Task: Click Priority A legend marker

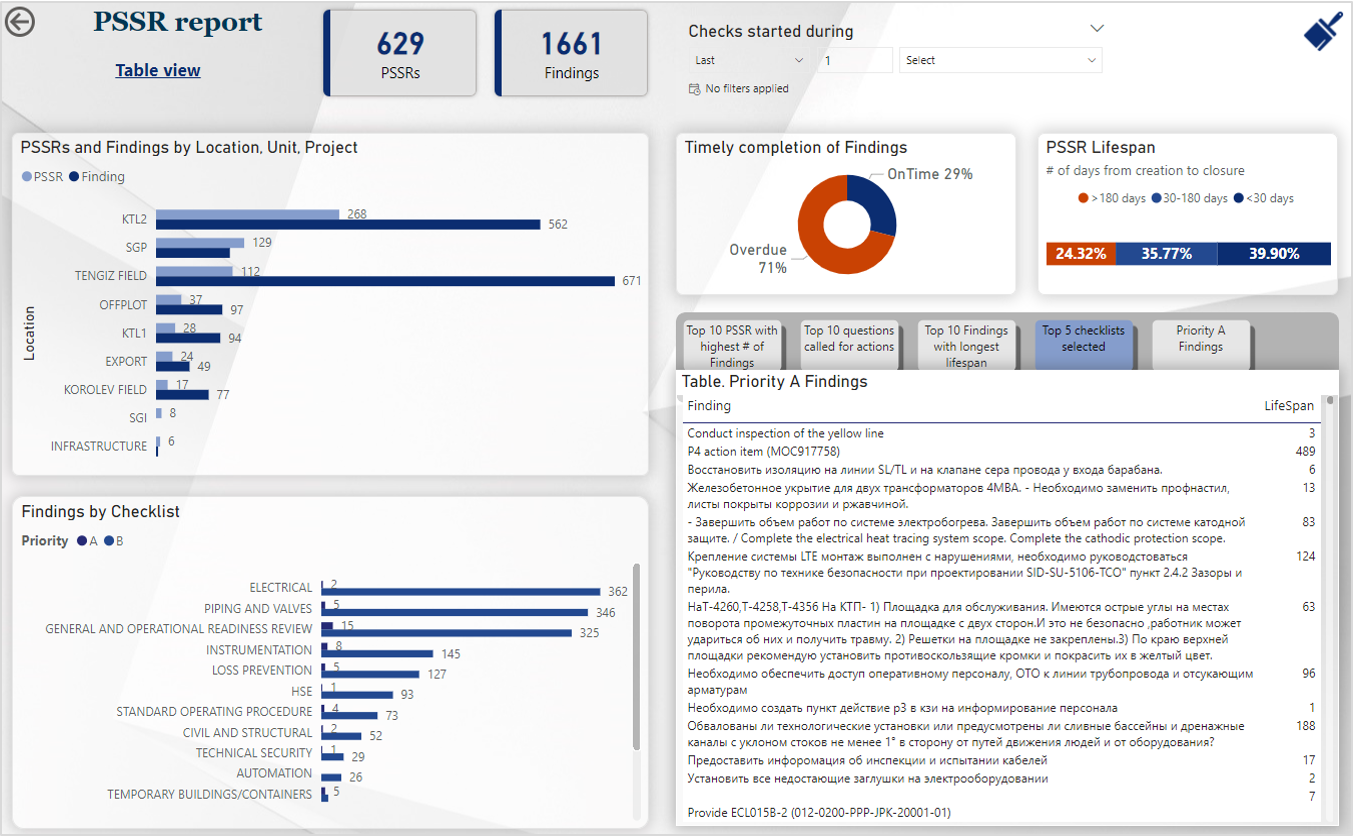Action: (x=82, y=541)
